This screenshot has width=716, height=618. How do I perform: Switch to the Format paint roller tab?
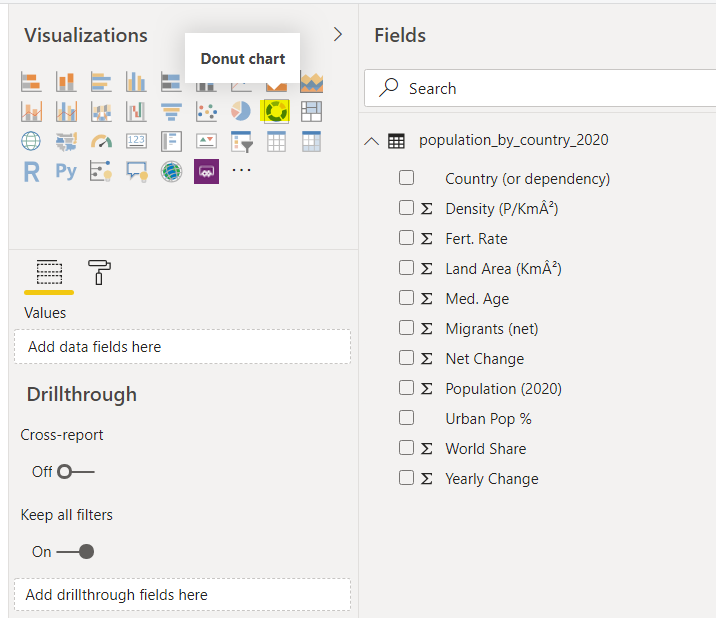pyautogui.click(x=100, y=272)
